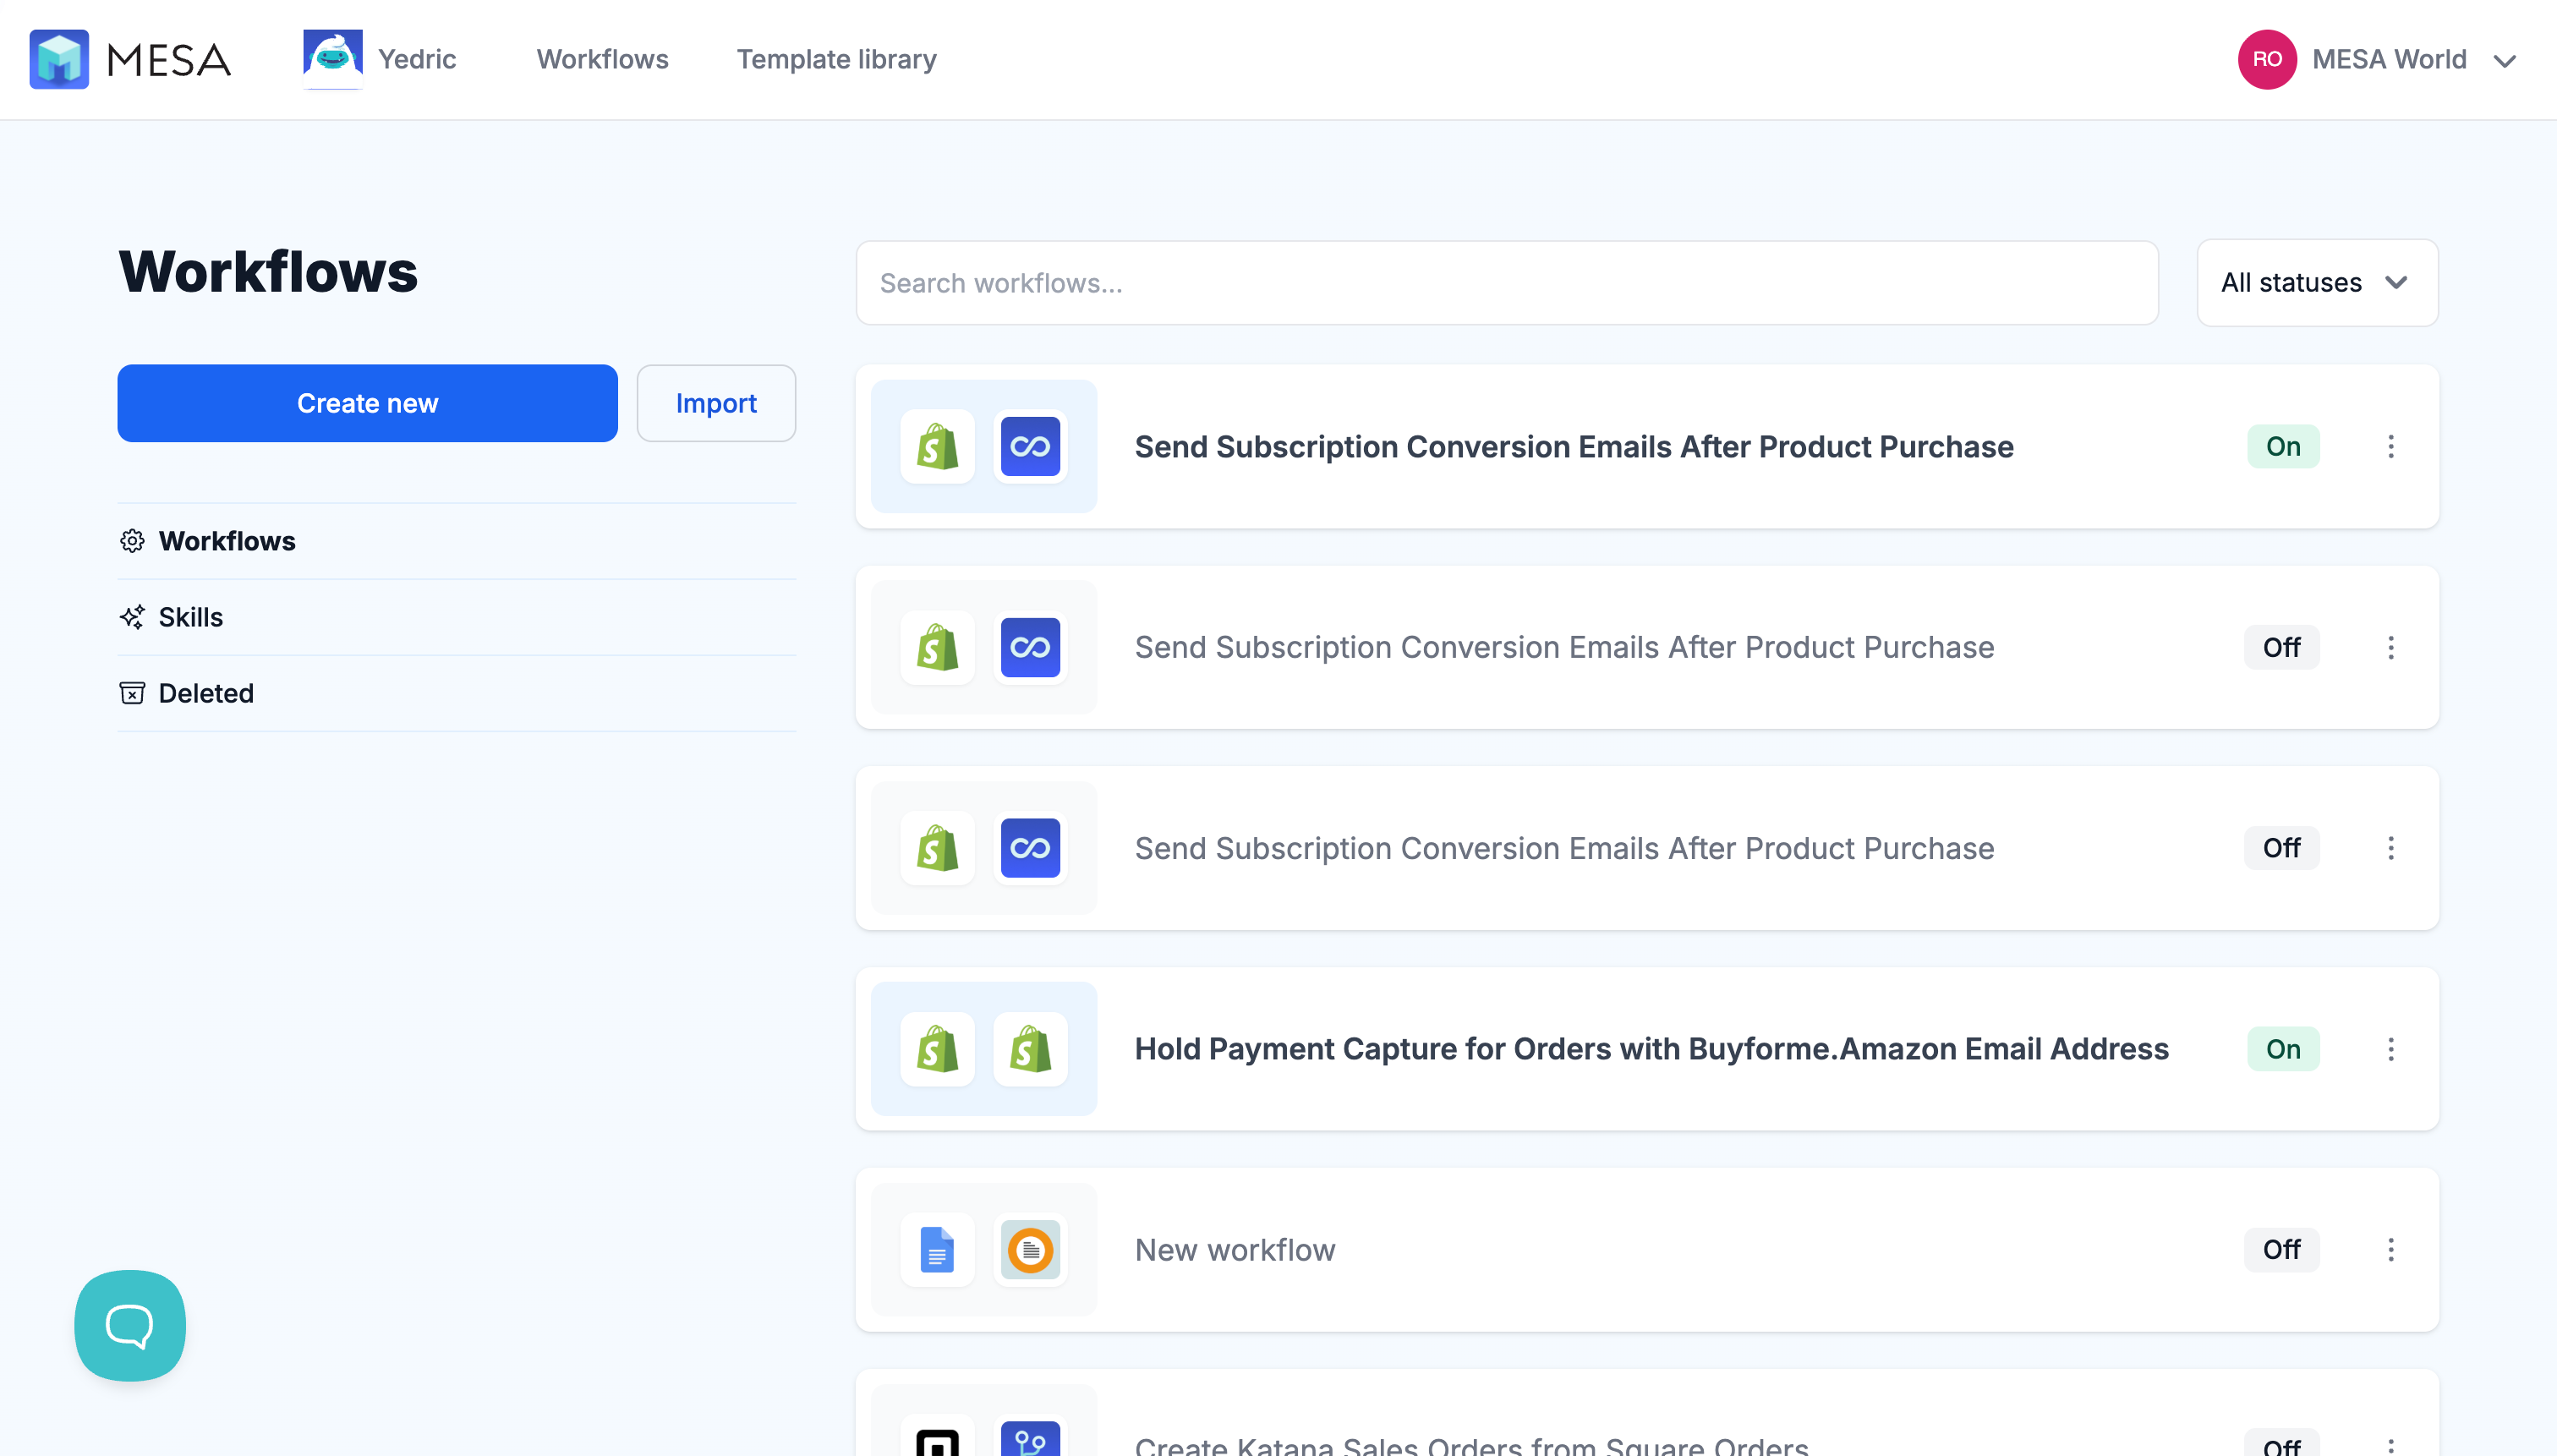The height and width of the screenshot is (1456, 2557).
Task: Click the sparkle icon next to Skills
Action: (132, 617)
